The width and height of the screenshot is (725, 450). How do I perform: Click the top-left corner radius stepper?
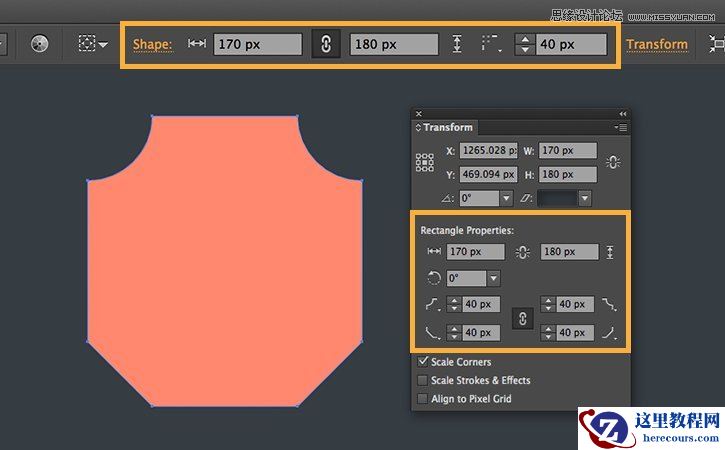click(x=455, y=304)
